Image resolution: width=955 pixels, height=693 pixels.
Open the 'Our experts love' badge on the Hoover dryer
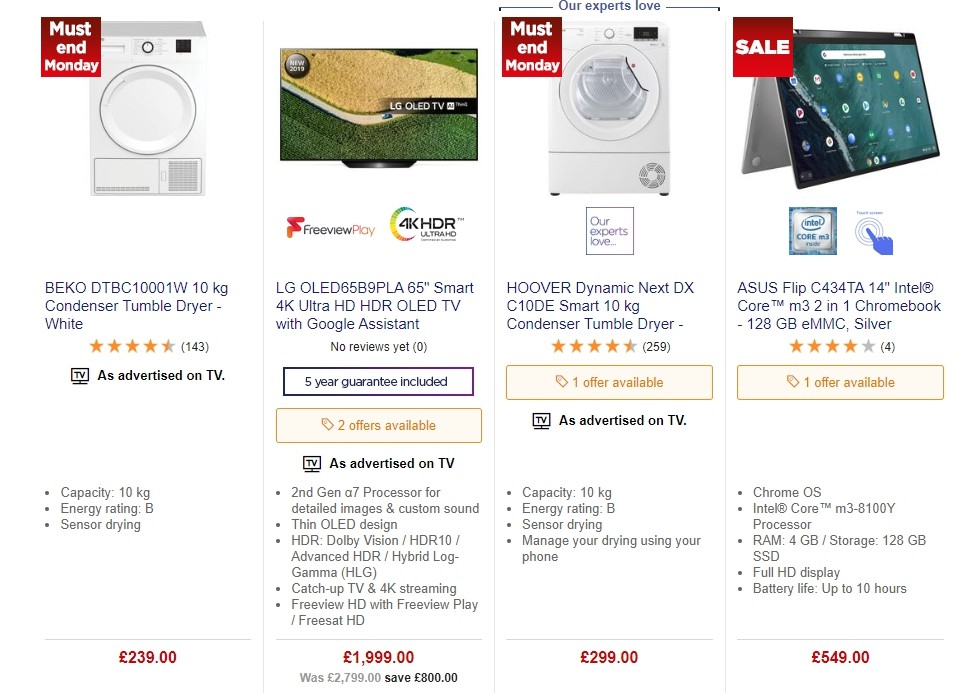(609, 231)
